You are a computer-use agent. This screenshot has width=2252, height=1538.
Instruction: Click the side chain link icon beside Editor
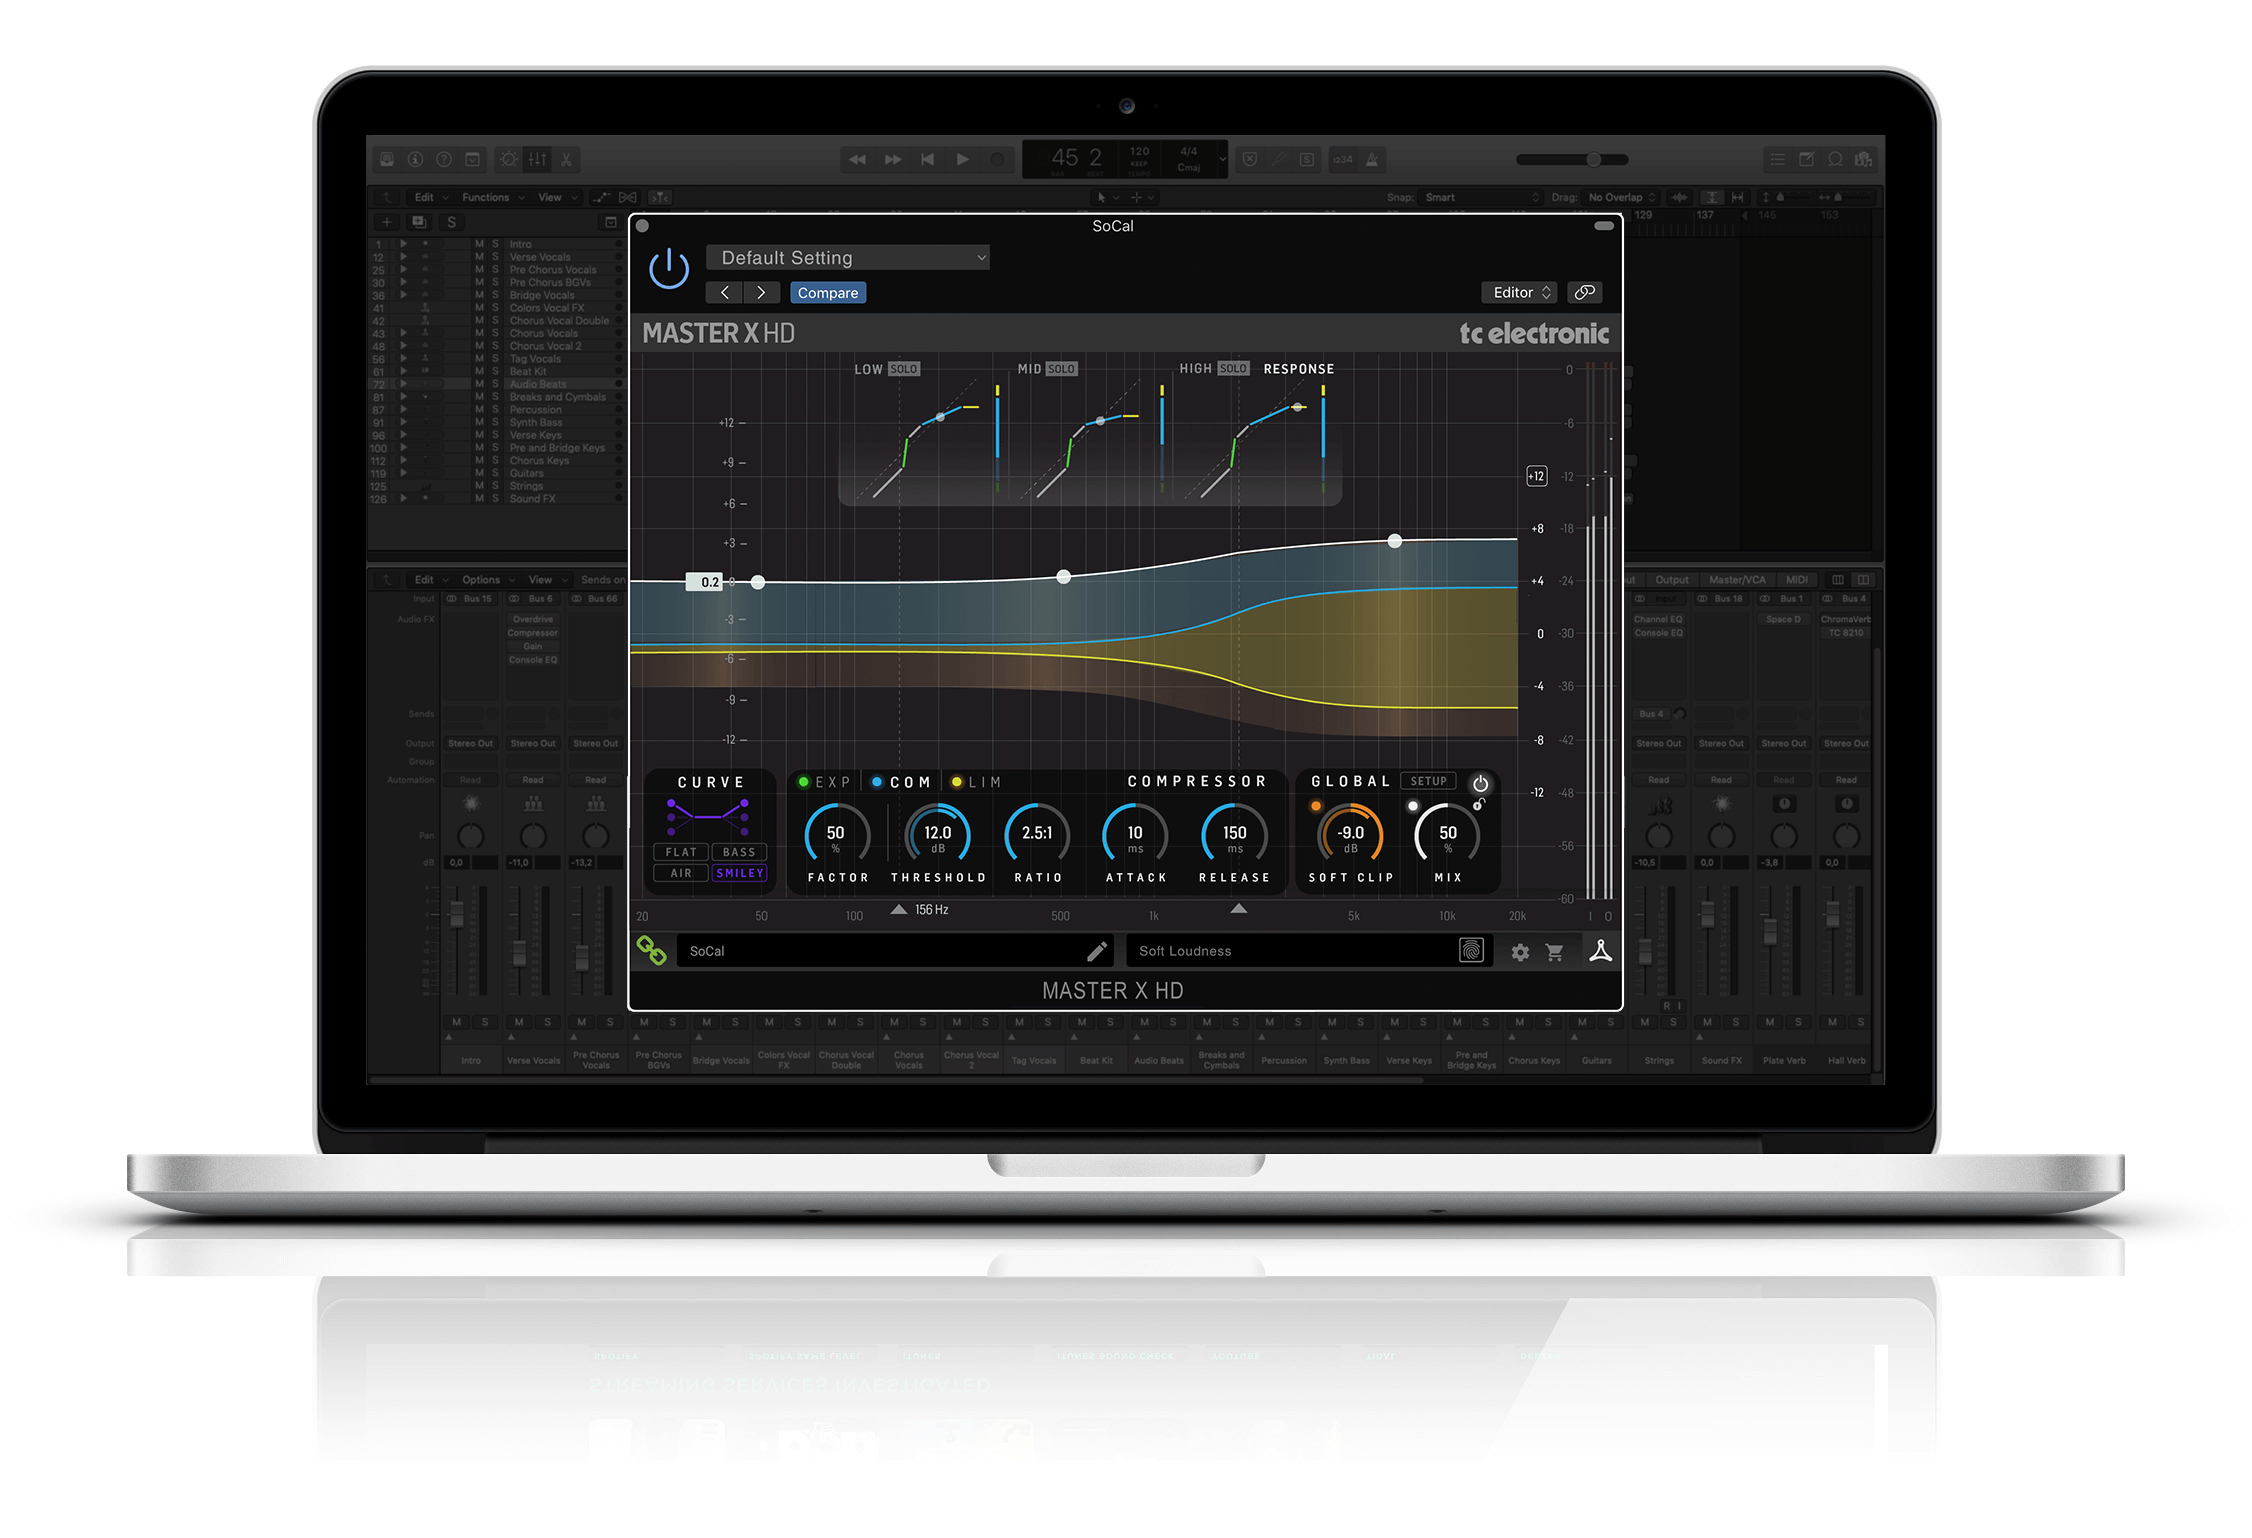[1585, 292]
